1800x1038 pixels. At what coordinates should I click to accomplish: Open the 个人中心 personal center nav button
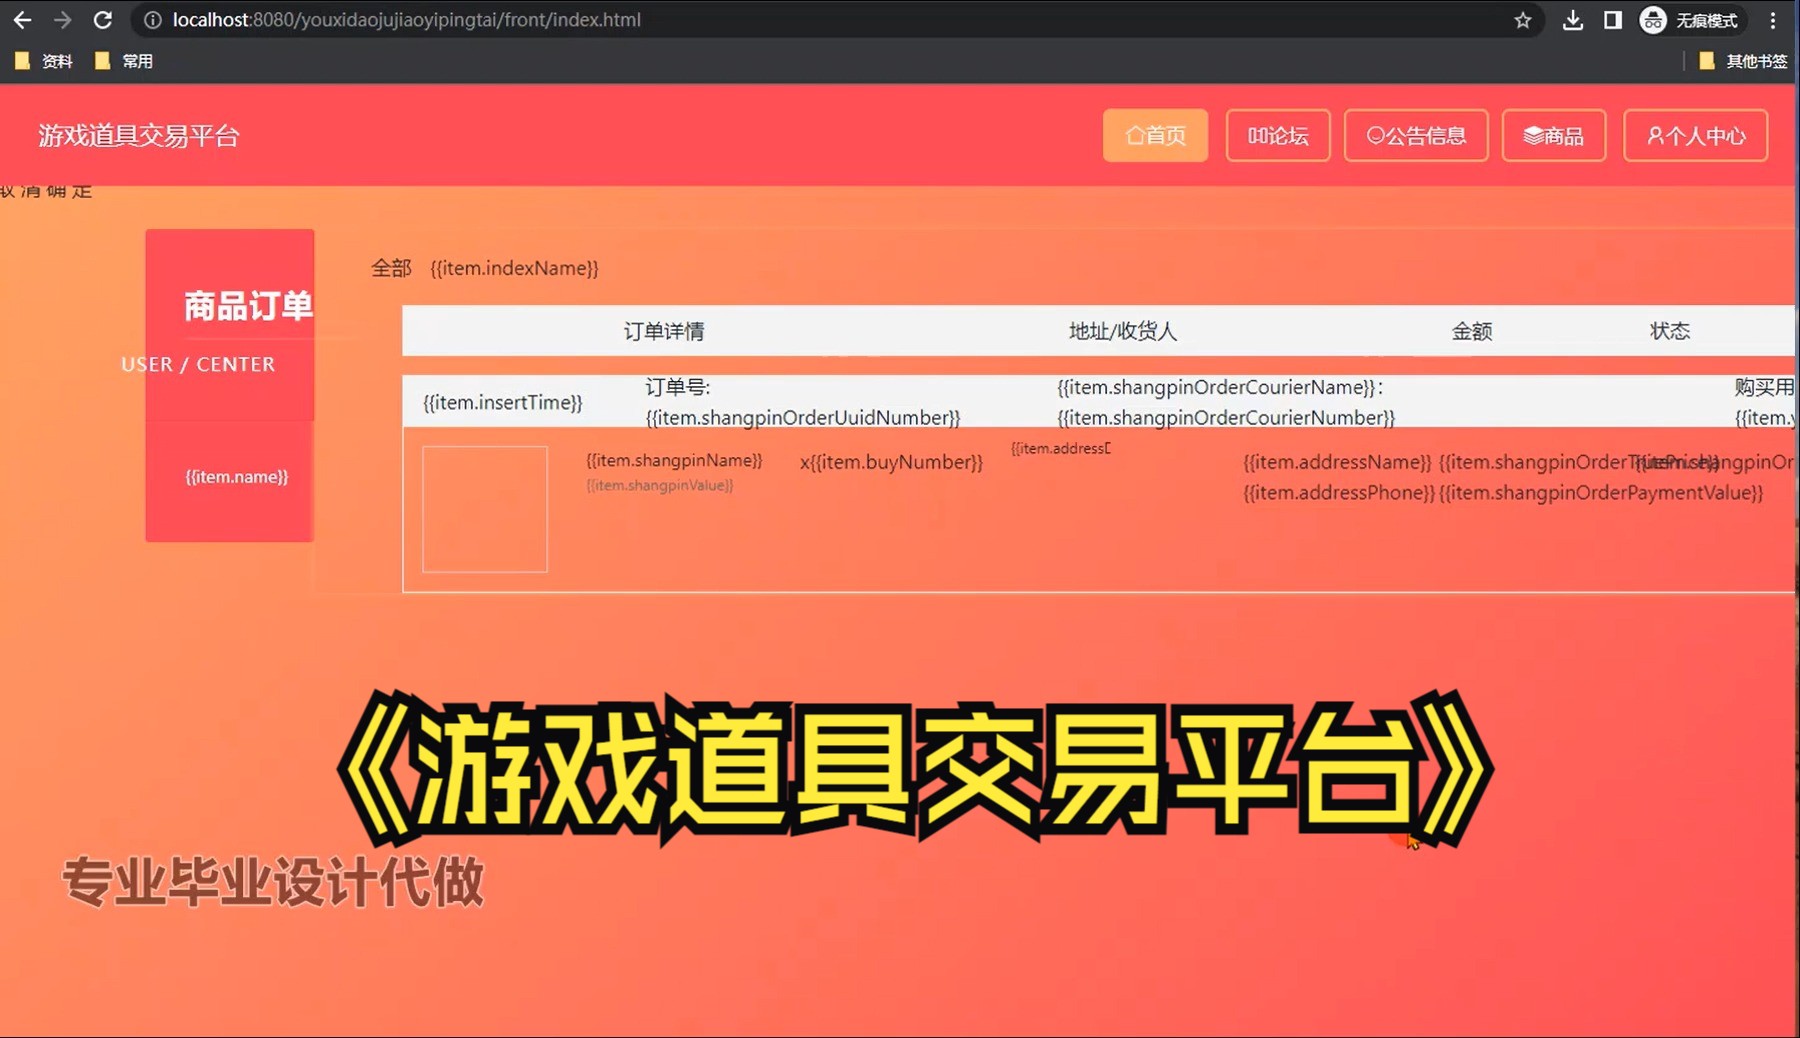[x=1696, y=135]
